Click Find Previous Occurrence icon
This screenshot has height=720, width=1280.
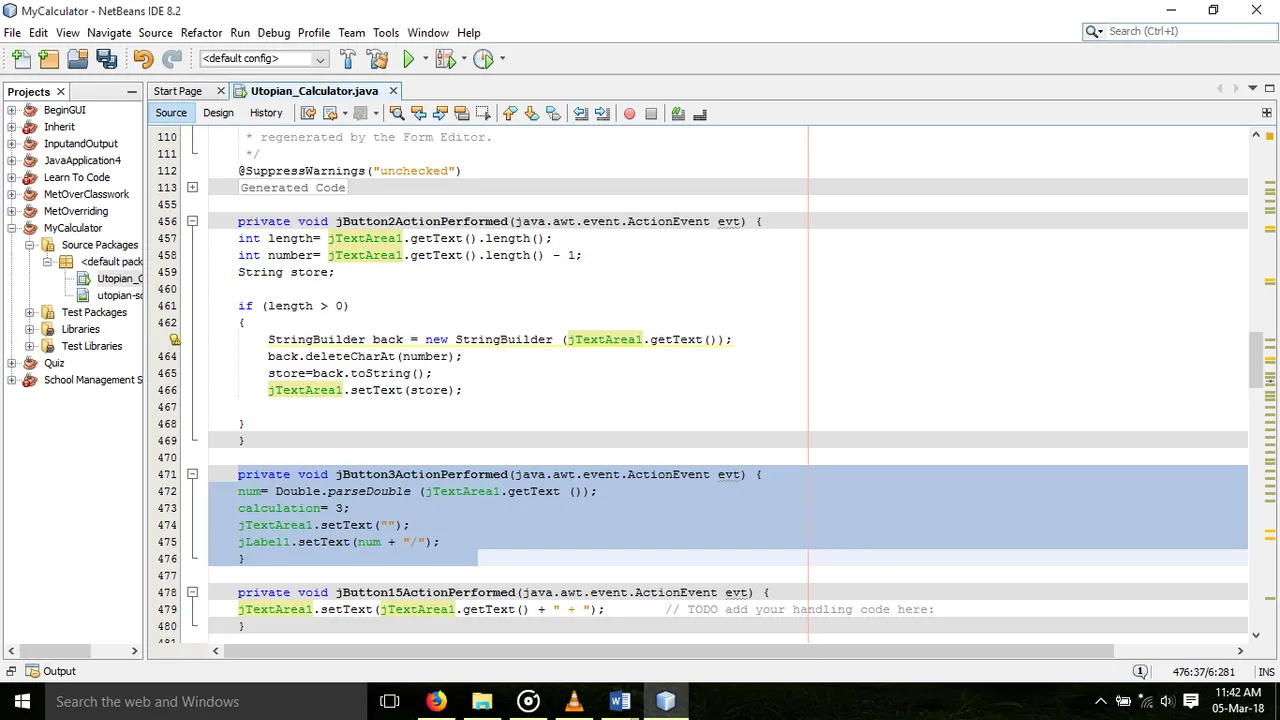tap(418, 113)
